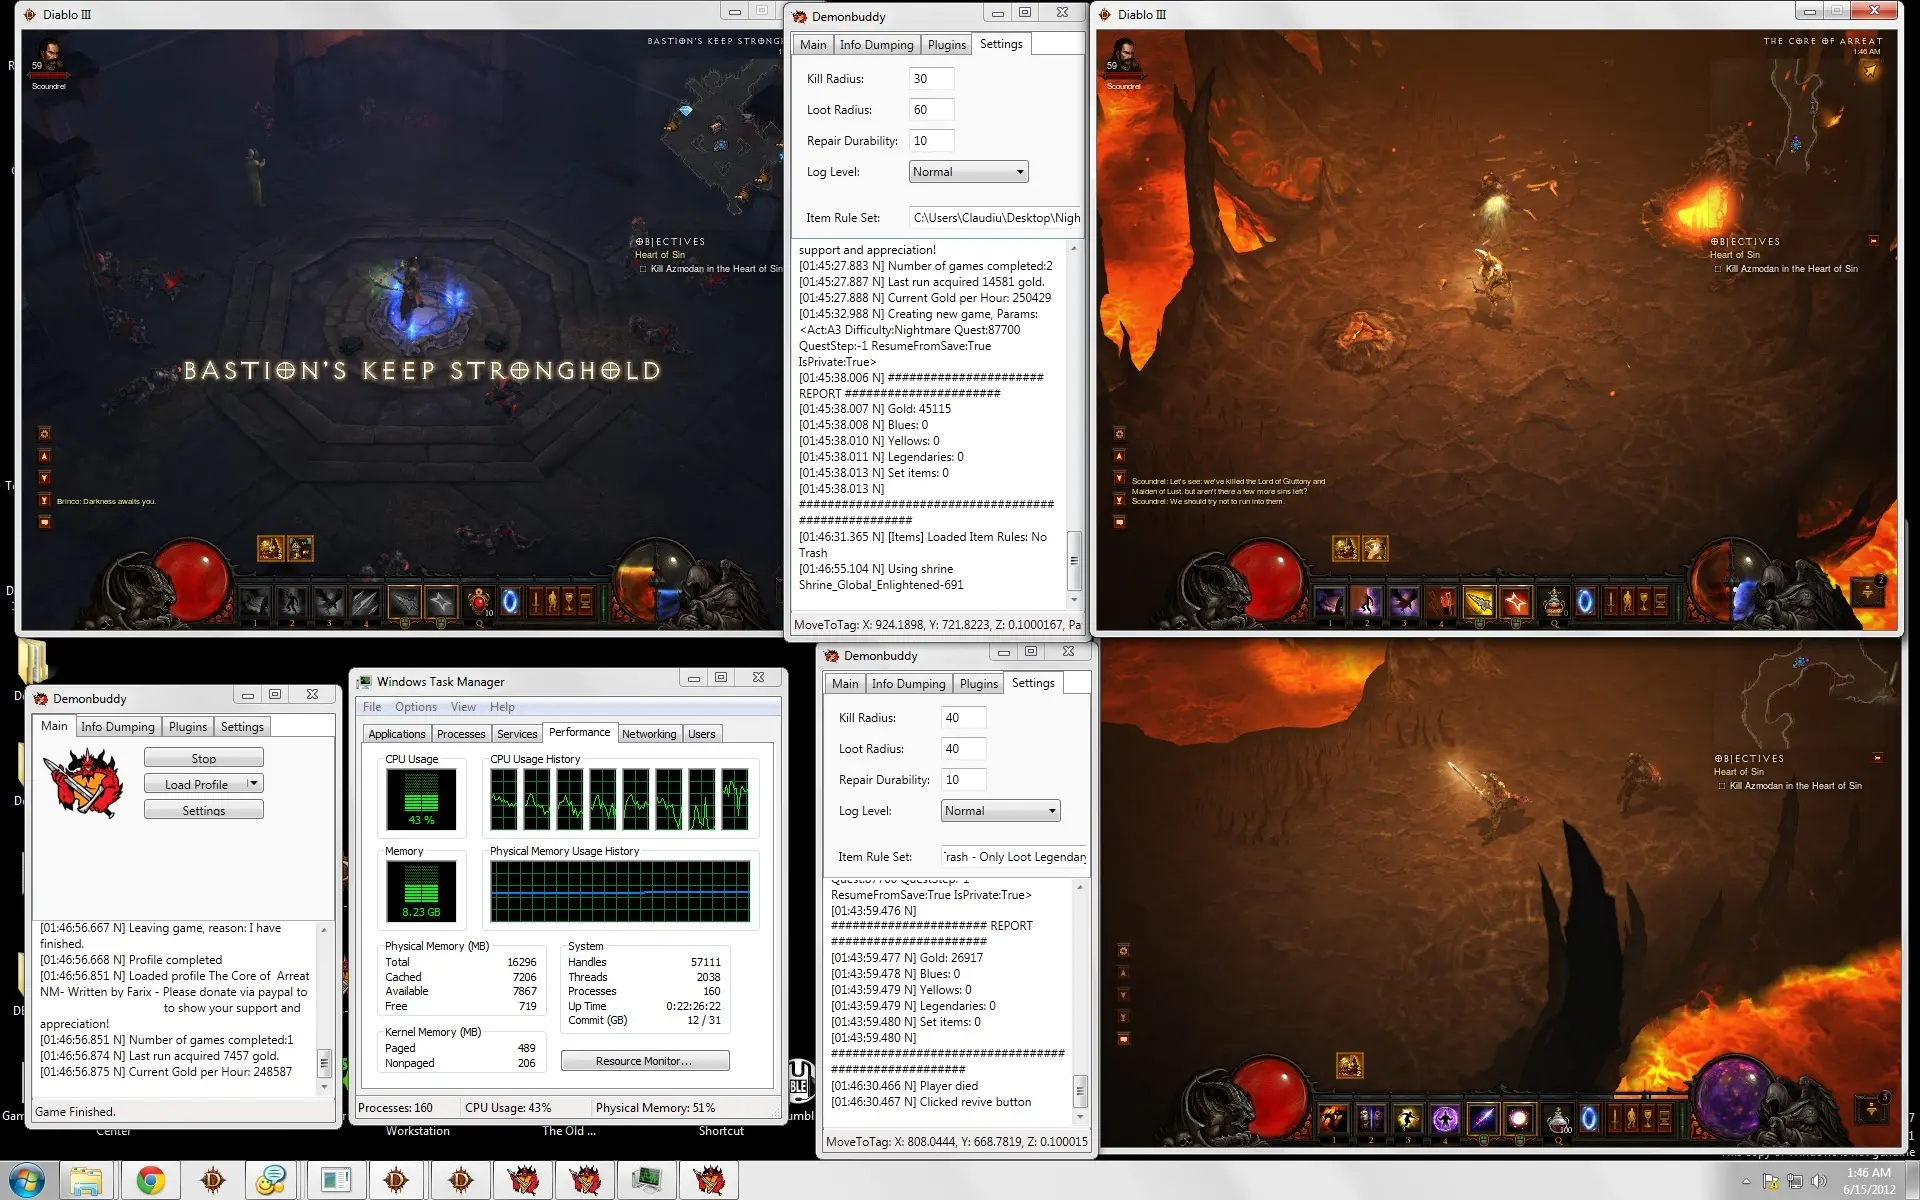Click the Kill Radius field showing 40
This screenshot has height=1200, width=1920.
click(963, 718)
